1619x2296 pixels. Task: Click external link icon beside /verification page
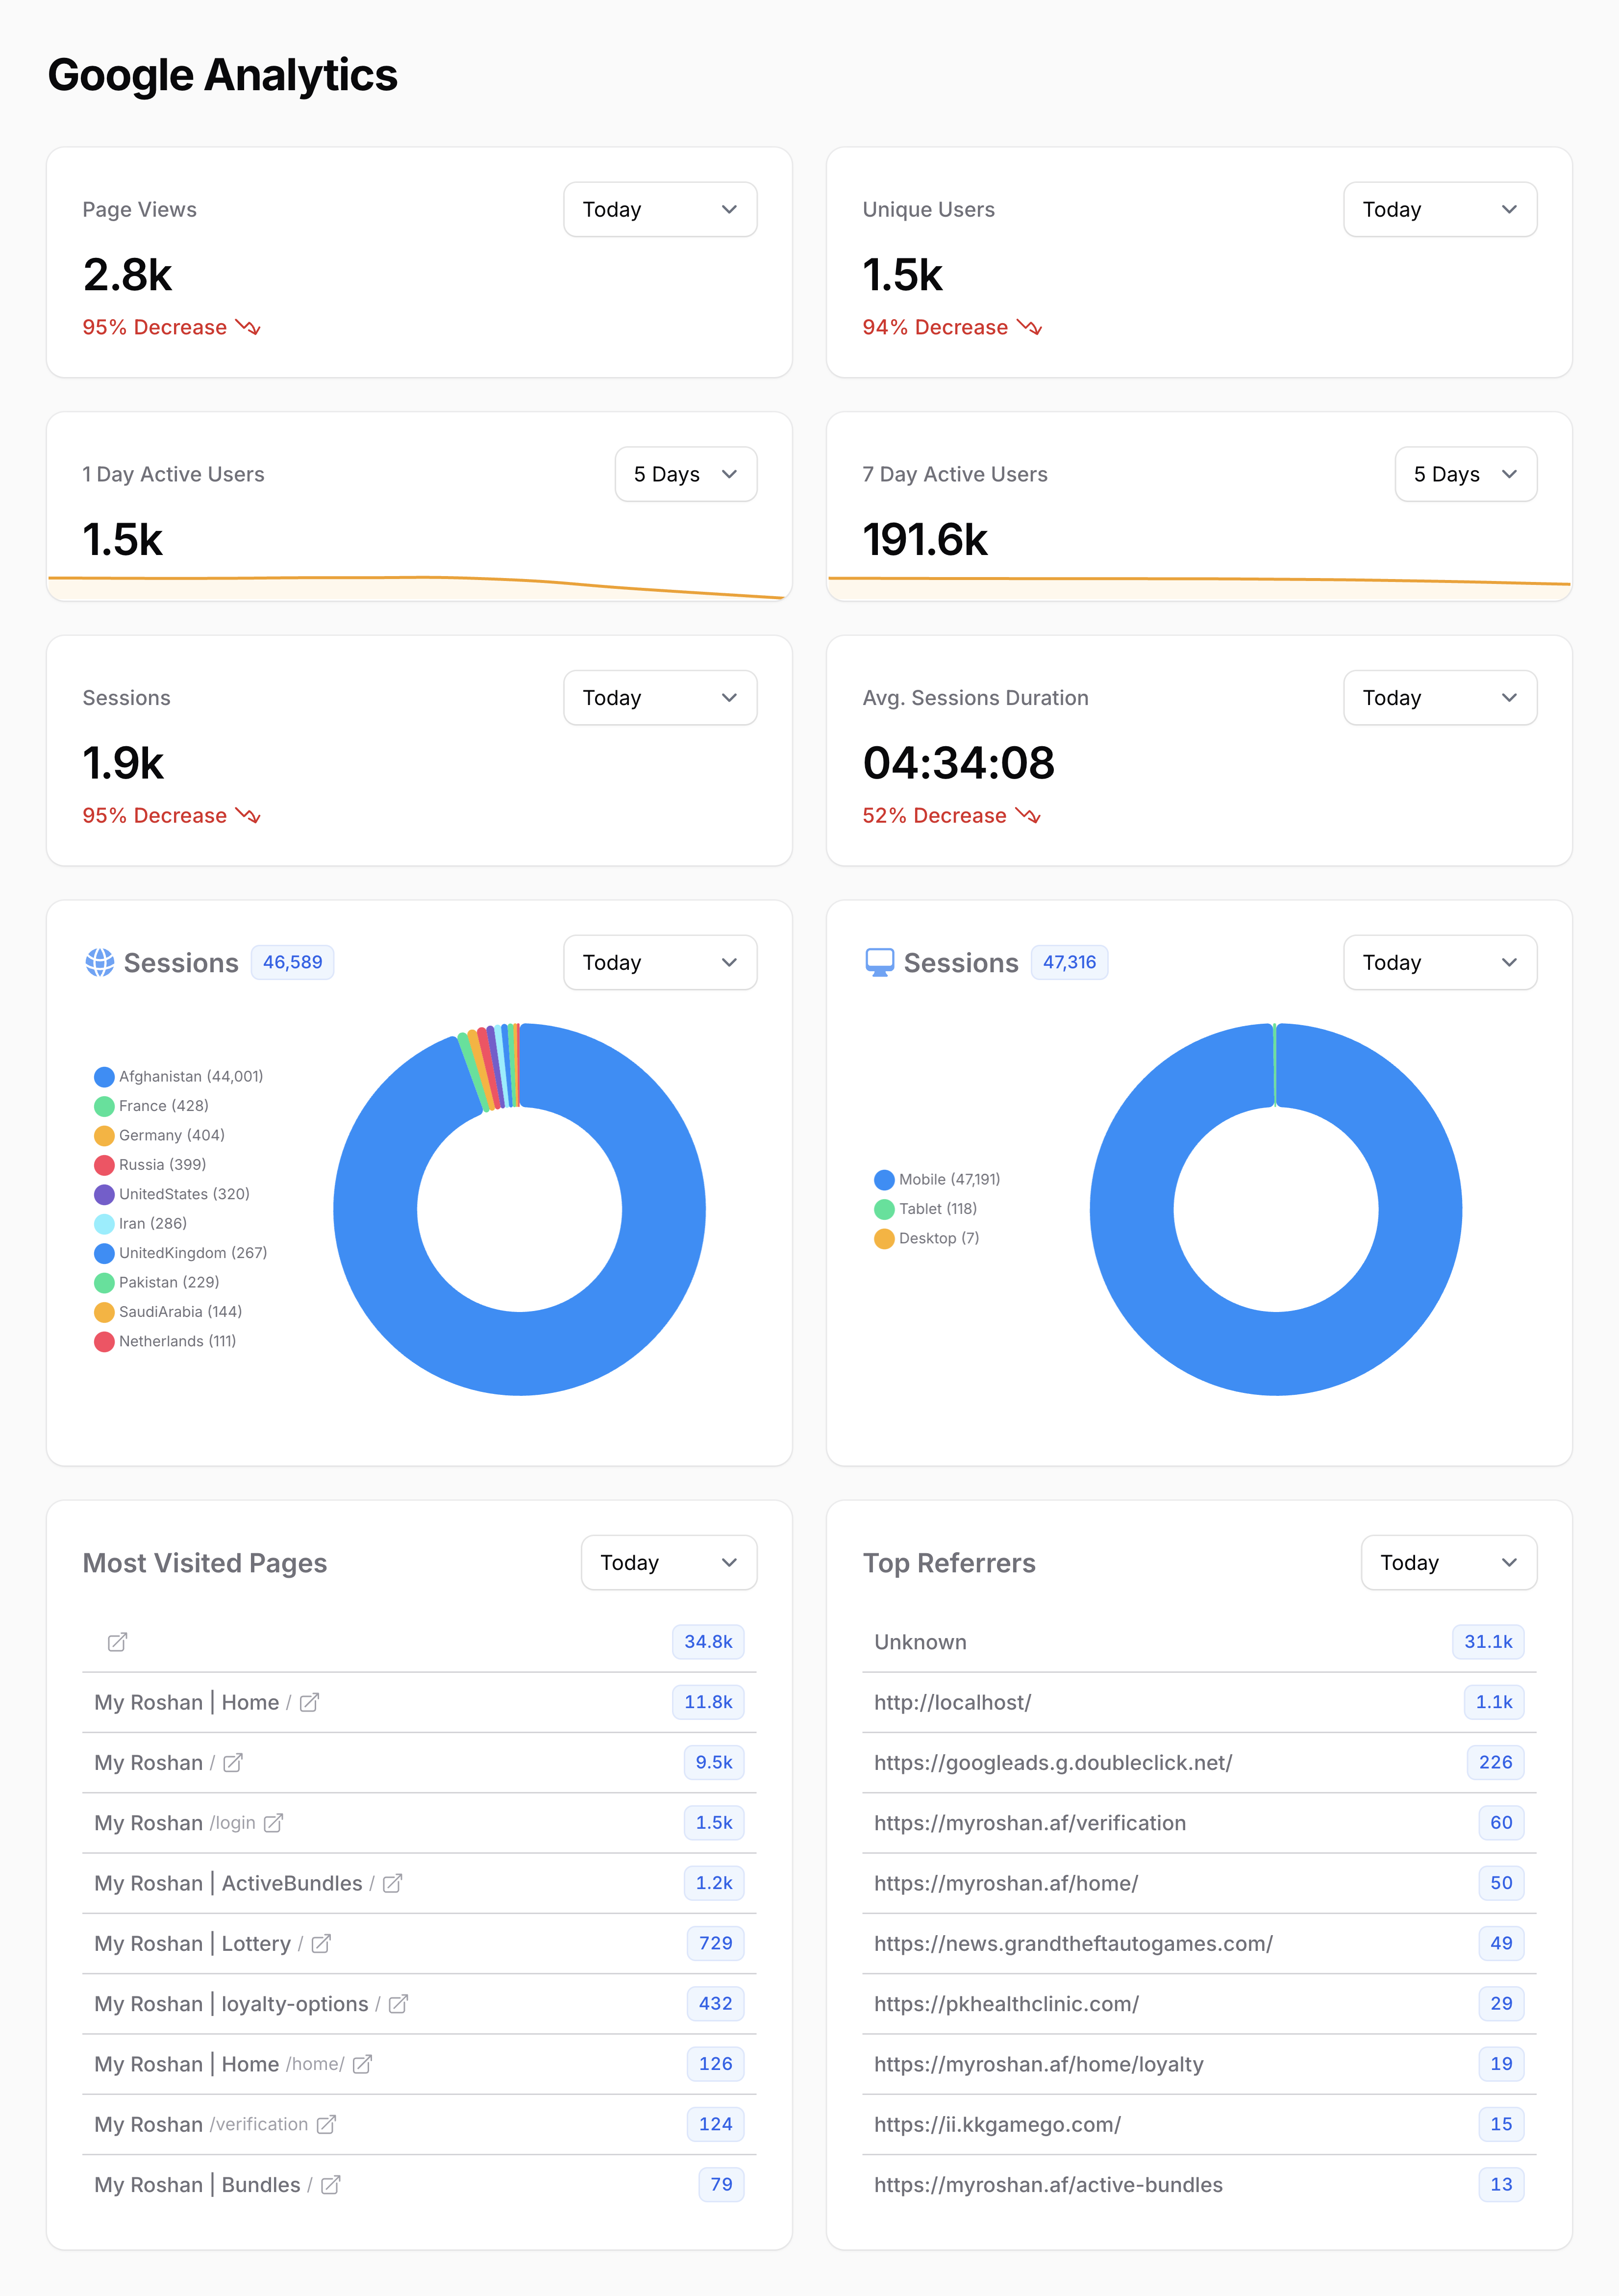pyautogui.click(x=326, y=2124)
